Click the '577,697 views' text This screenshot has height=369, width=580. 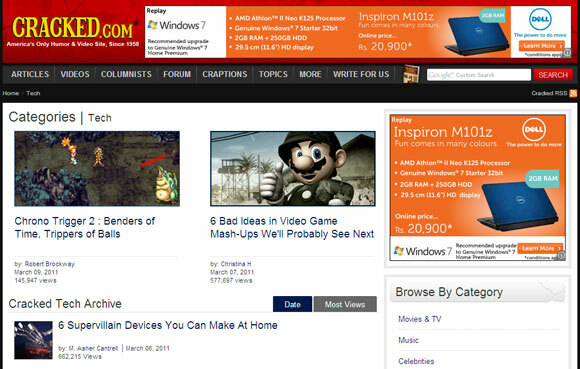click(231, 281)
